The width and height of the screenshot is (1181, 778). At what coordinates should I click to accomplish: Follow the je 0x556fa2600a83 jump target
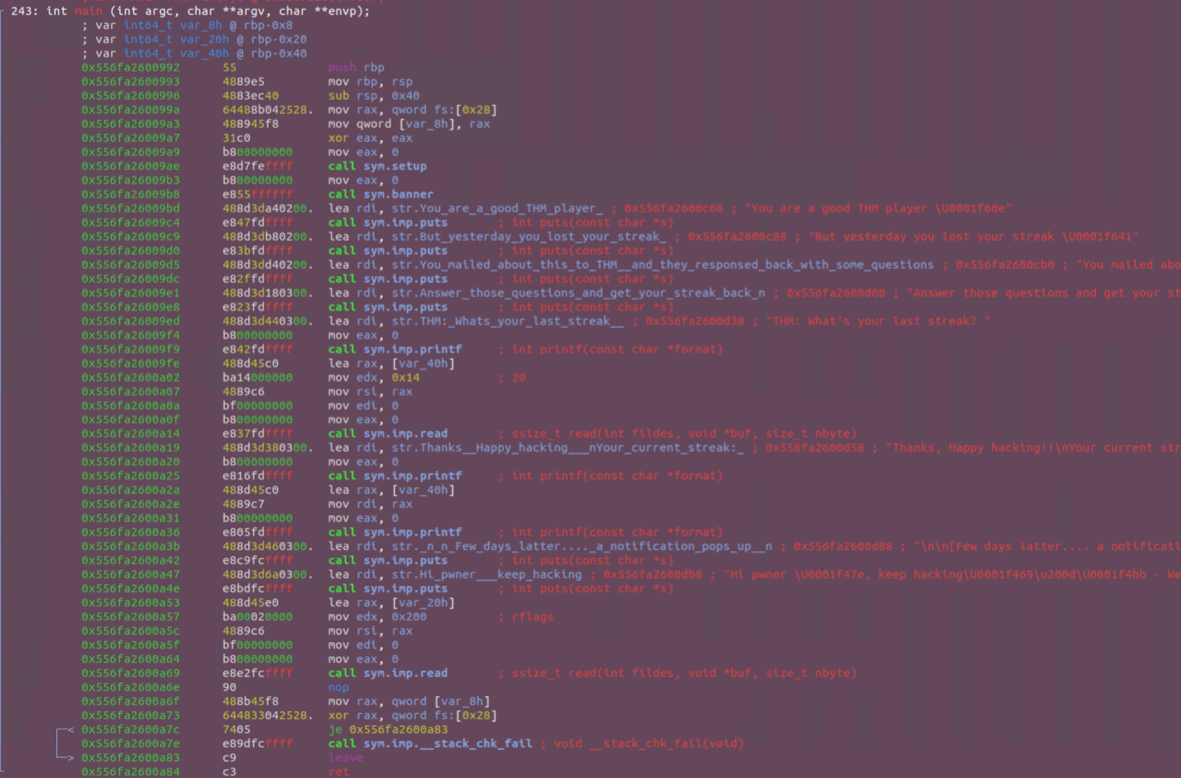[x=391, y=730]
